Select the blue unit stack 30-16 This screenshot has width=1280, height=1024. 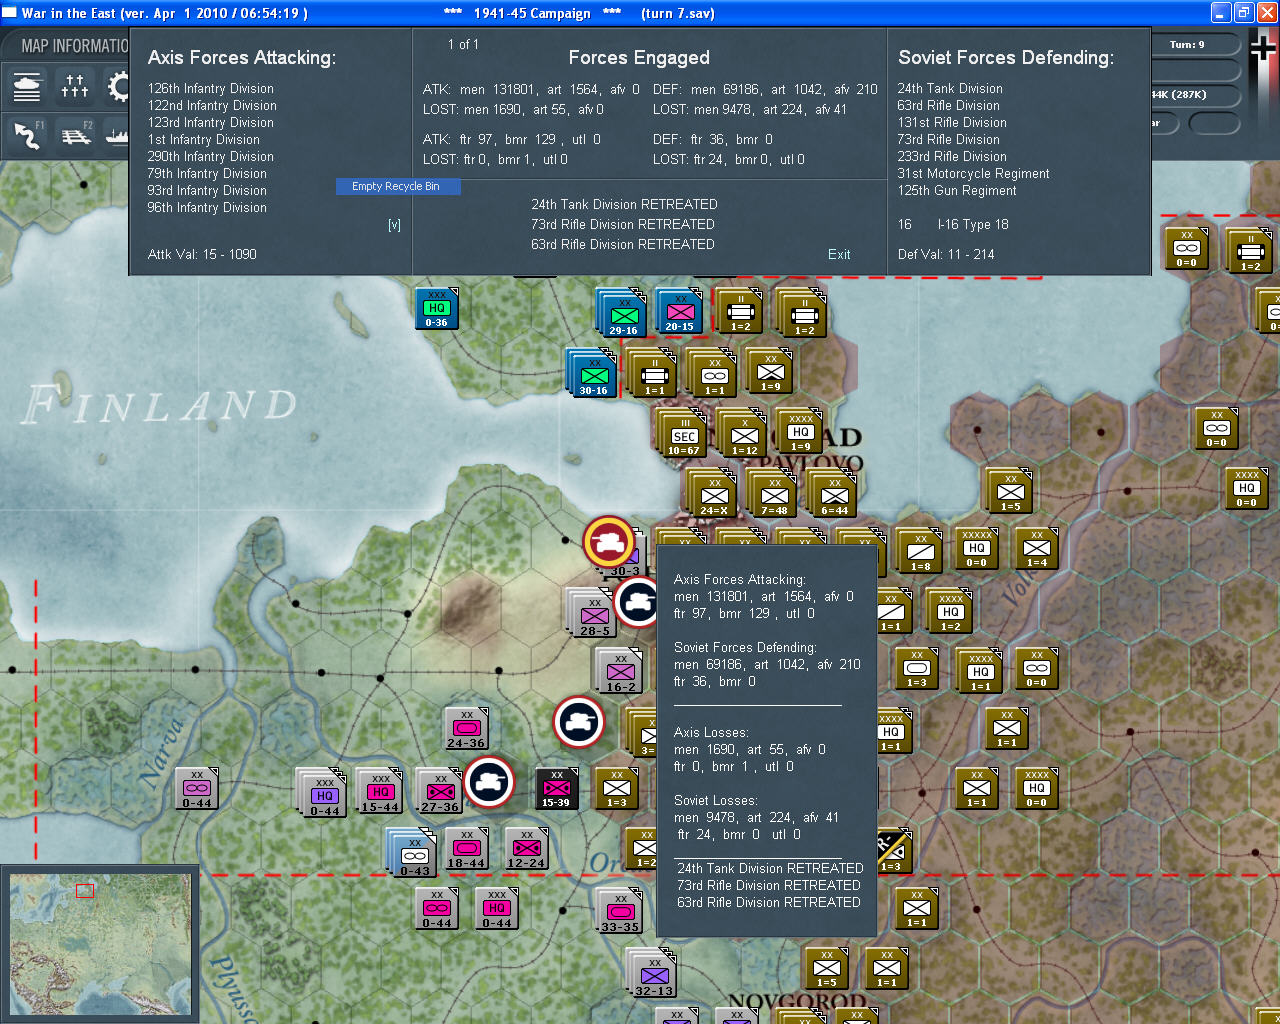(592, 373)
